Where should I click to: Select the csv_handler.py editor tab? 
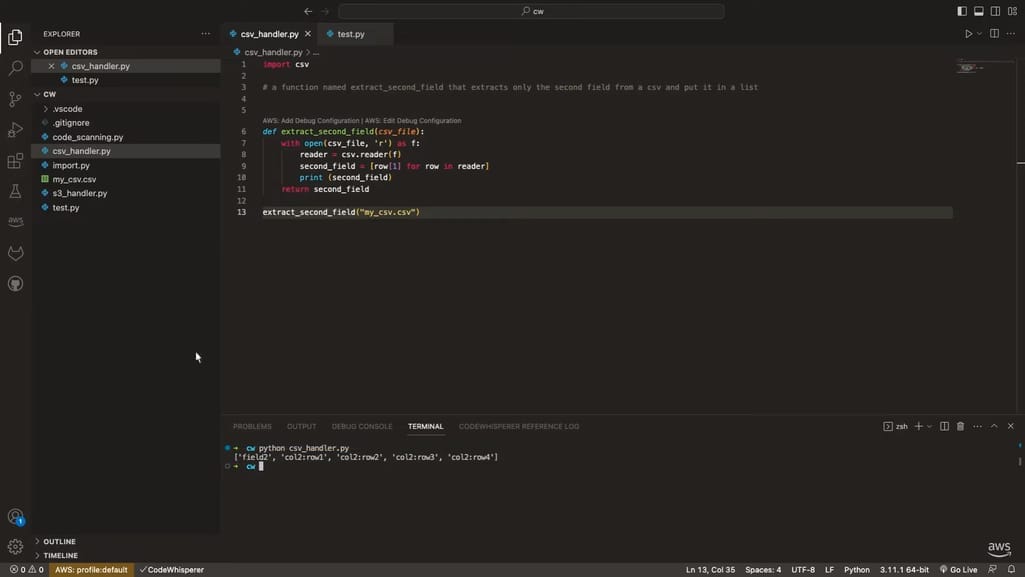269,34
